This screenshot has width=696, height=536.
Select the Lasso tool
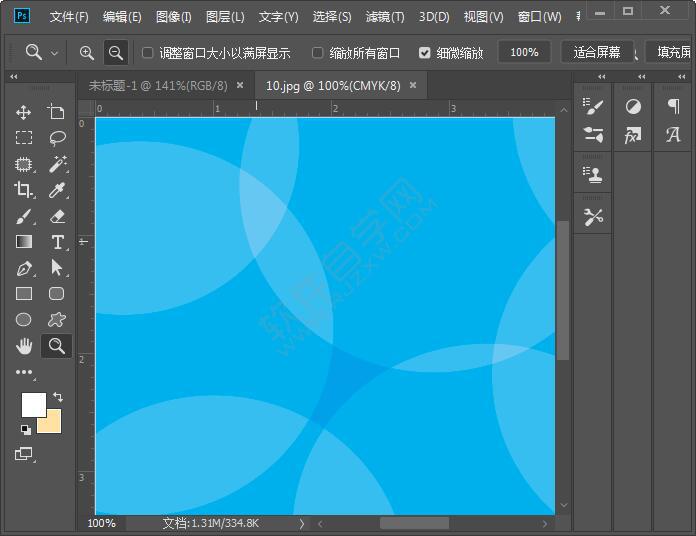point(57,138)
